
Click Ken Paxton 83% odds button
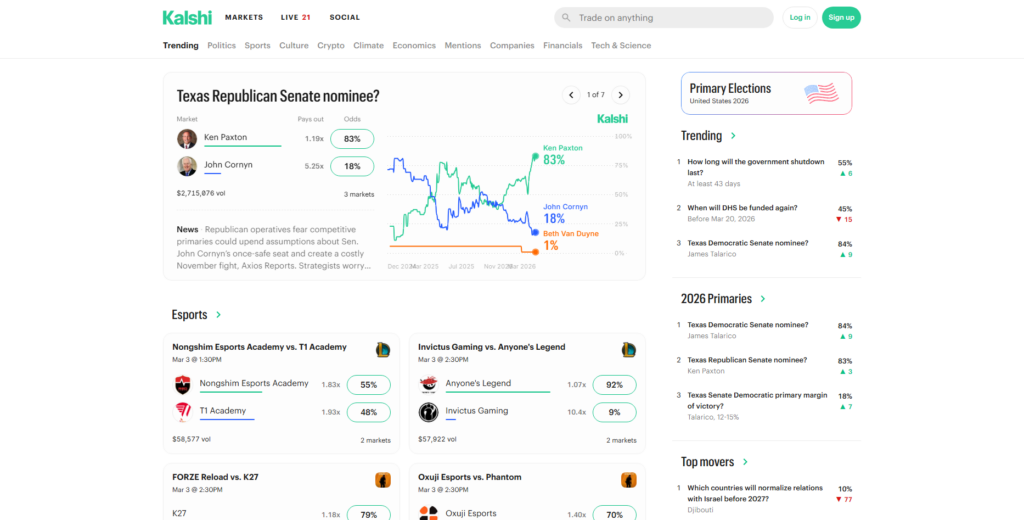[x=352, y=139]
